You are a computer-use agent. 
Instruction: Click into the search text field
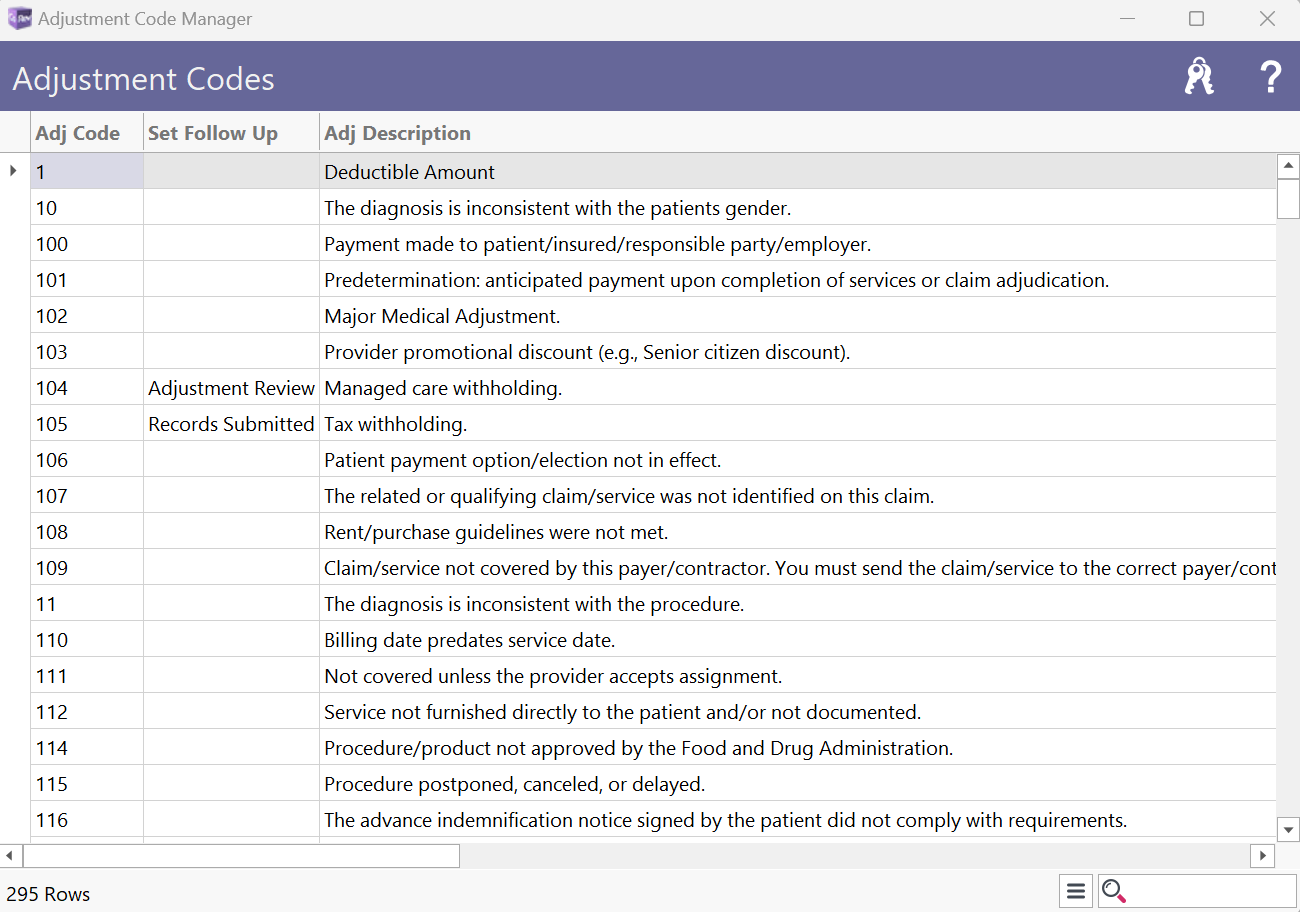[x=1211, y=891]
